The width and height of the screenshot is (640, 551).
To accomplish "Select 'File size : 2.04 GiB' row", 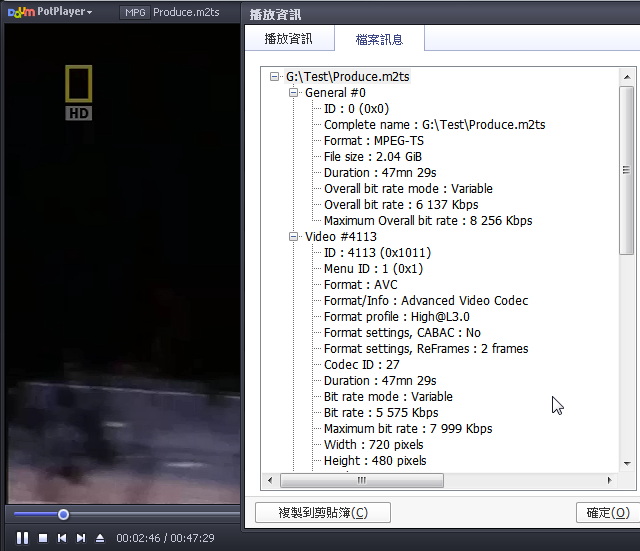I will coord(373,157).
